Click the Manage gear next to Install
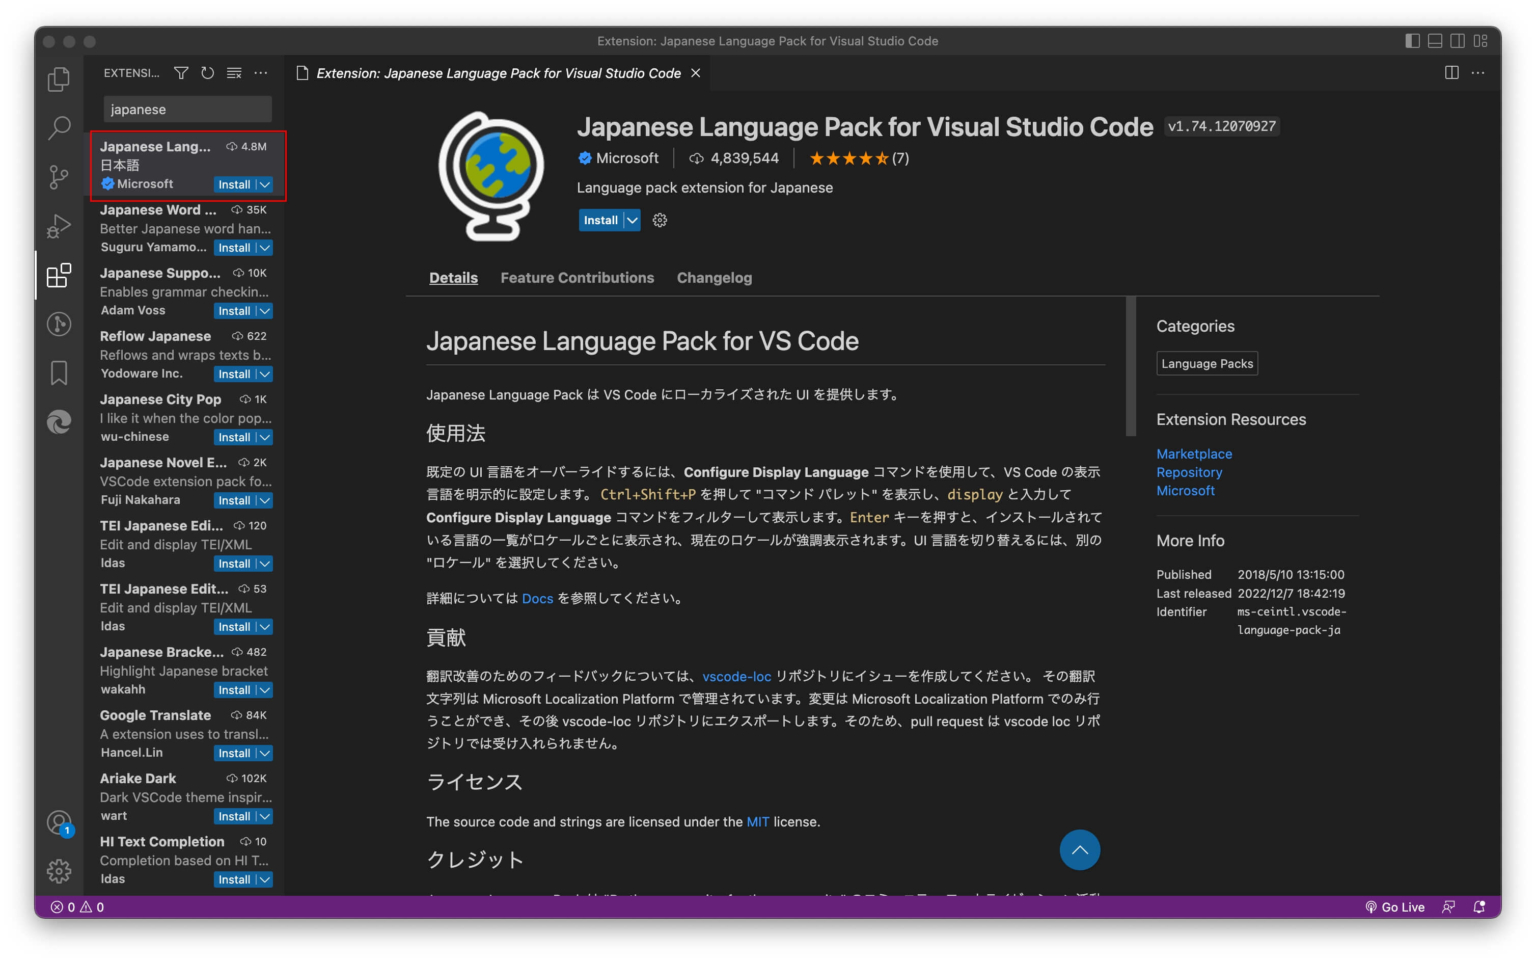Screen dimensions: 1536x961 659,220
